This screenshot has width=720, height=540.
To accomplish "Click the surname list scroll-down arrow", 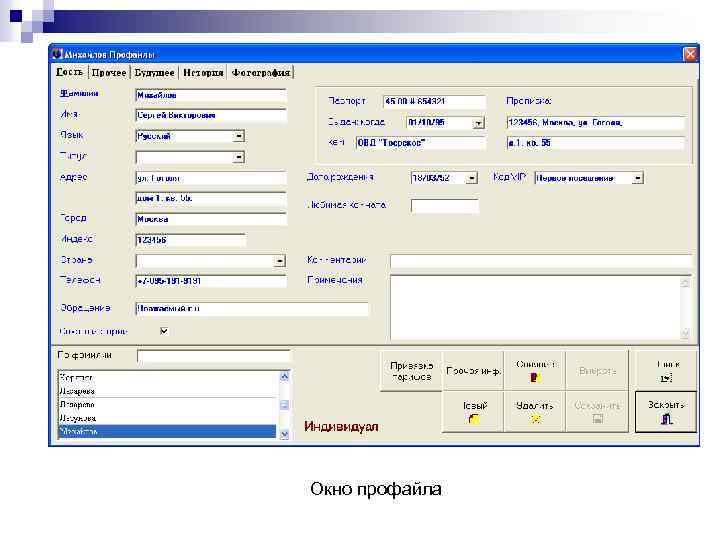I will 284,433.
